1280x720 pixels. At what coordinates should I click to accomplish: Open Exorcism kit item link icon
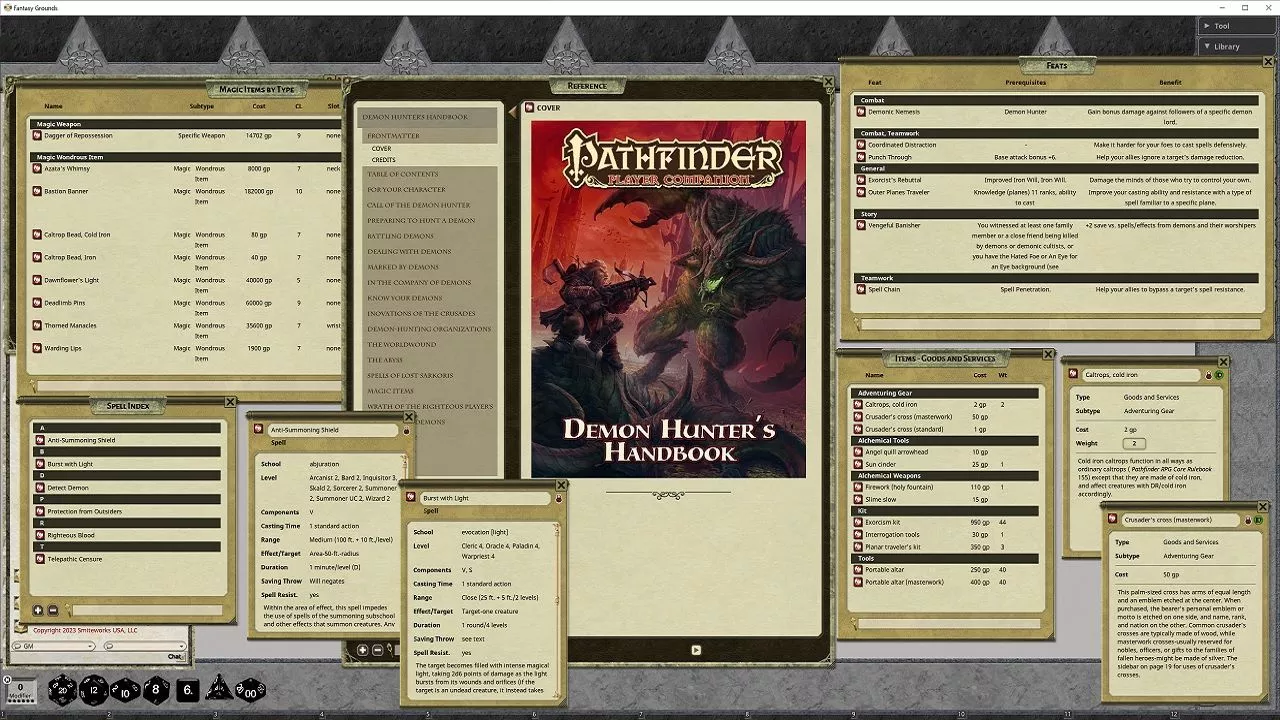coord(858,522)
